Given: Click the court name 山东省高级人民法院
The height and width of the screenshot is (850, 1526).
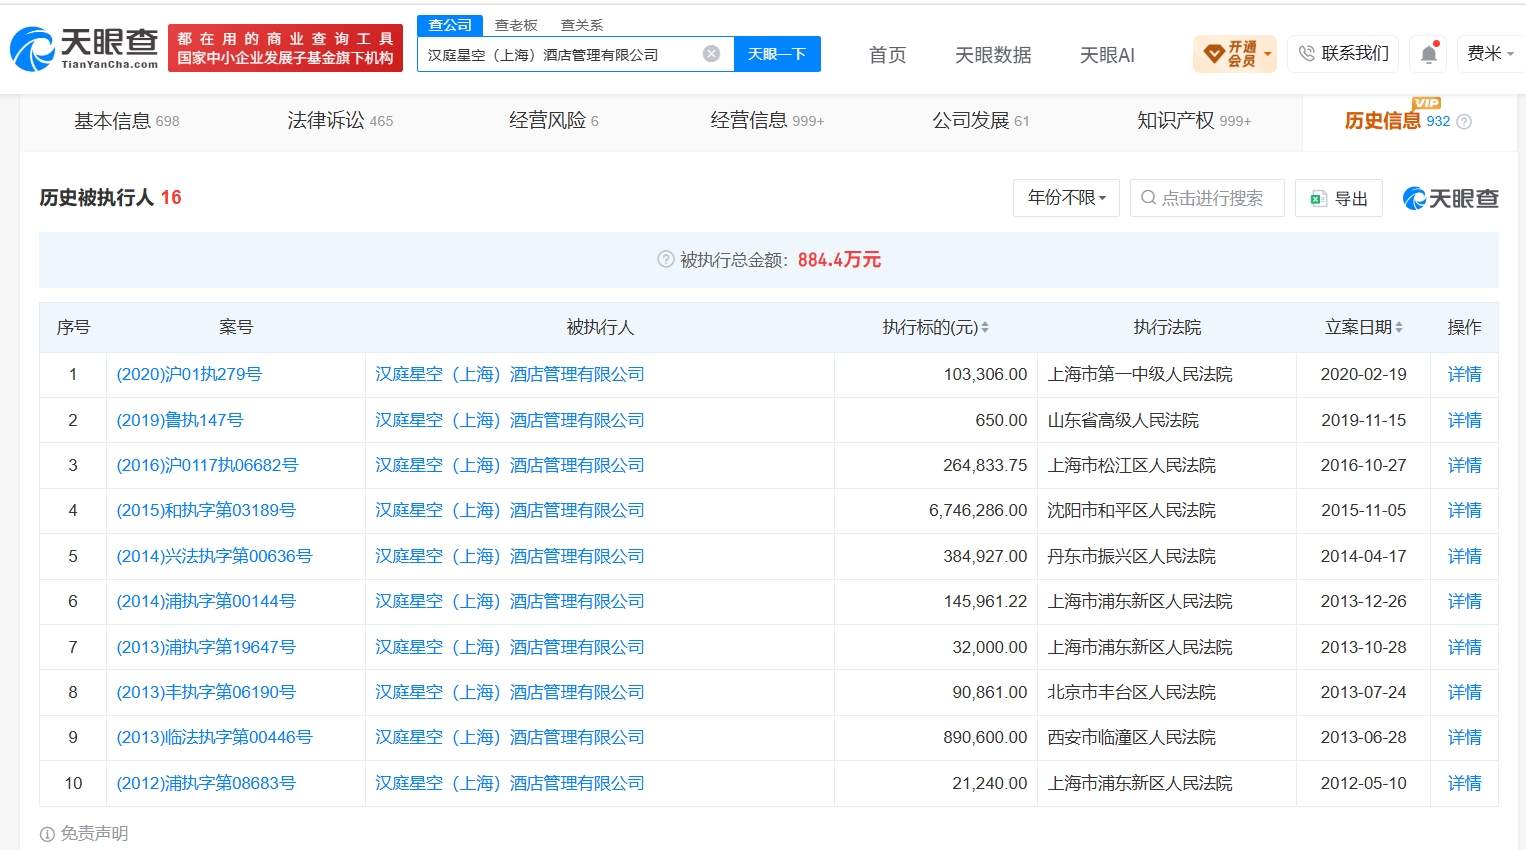Looking at the screenshot, I should [x=1123, y=420].
